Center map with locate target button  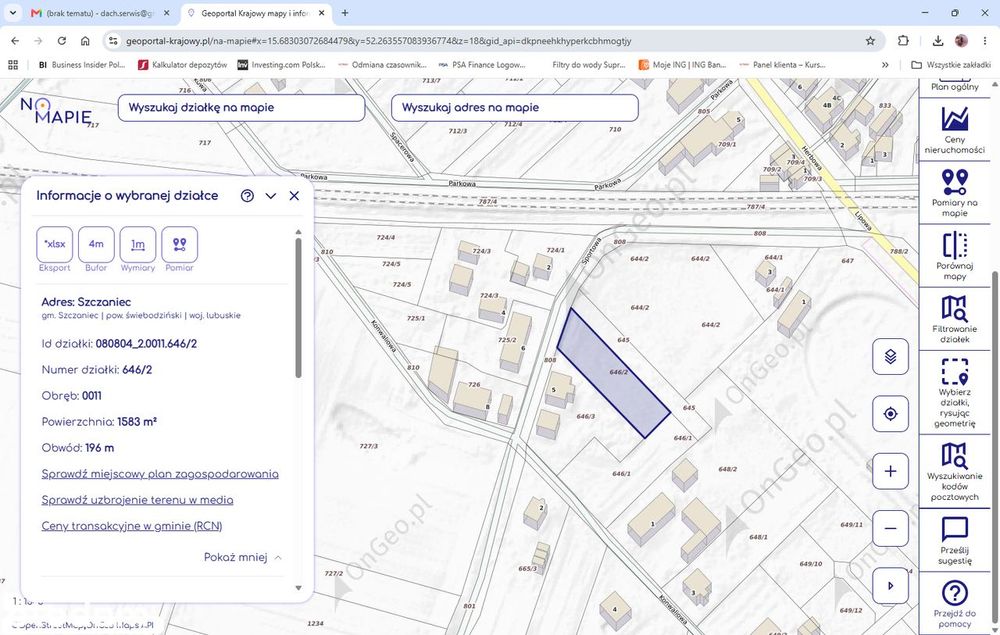point(890,414)
